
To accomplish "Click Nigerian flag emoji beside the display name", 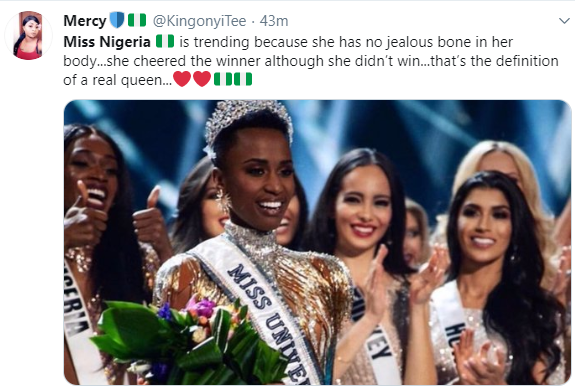I will click(x=137, y=20).
